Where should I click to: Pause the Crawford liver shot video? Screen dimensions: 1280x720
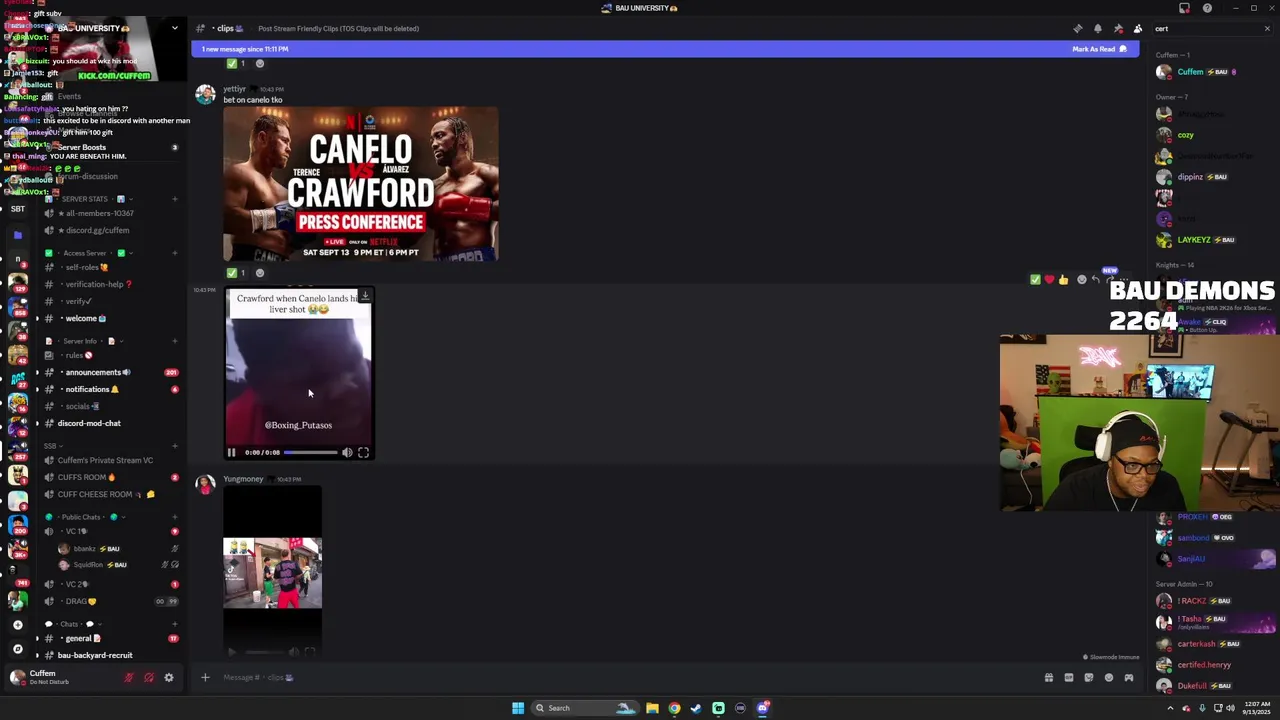[x=231, y=453]
